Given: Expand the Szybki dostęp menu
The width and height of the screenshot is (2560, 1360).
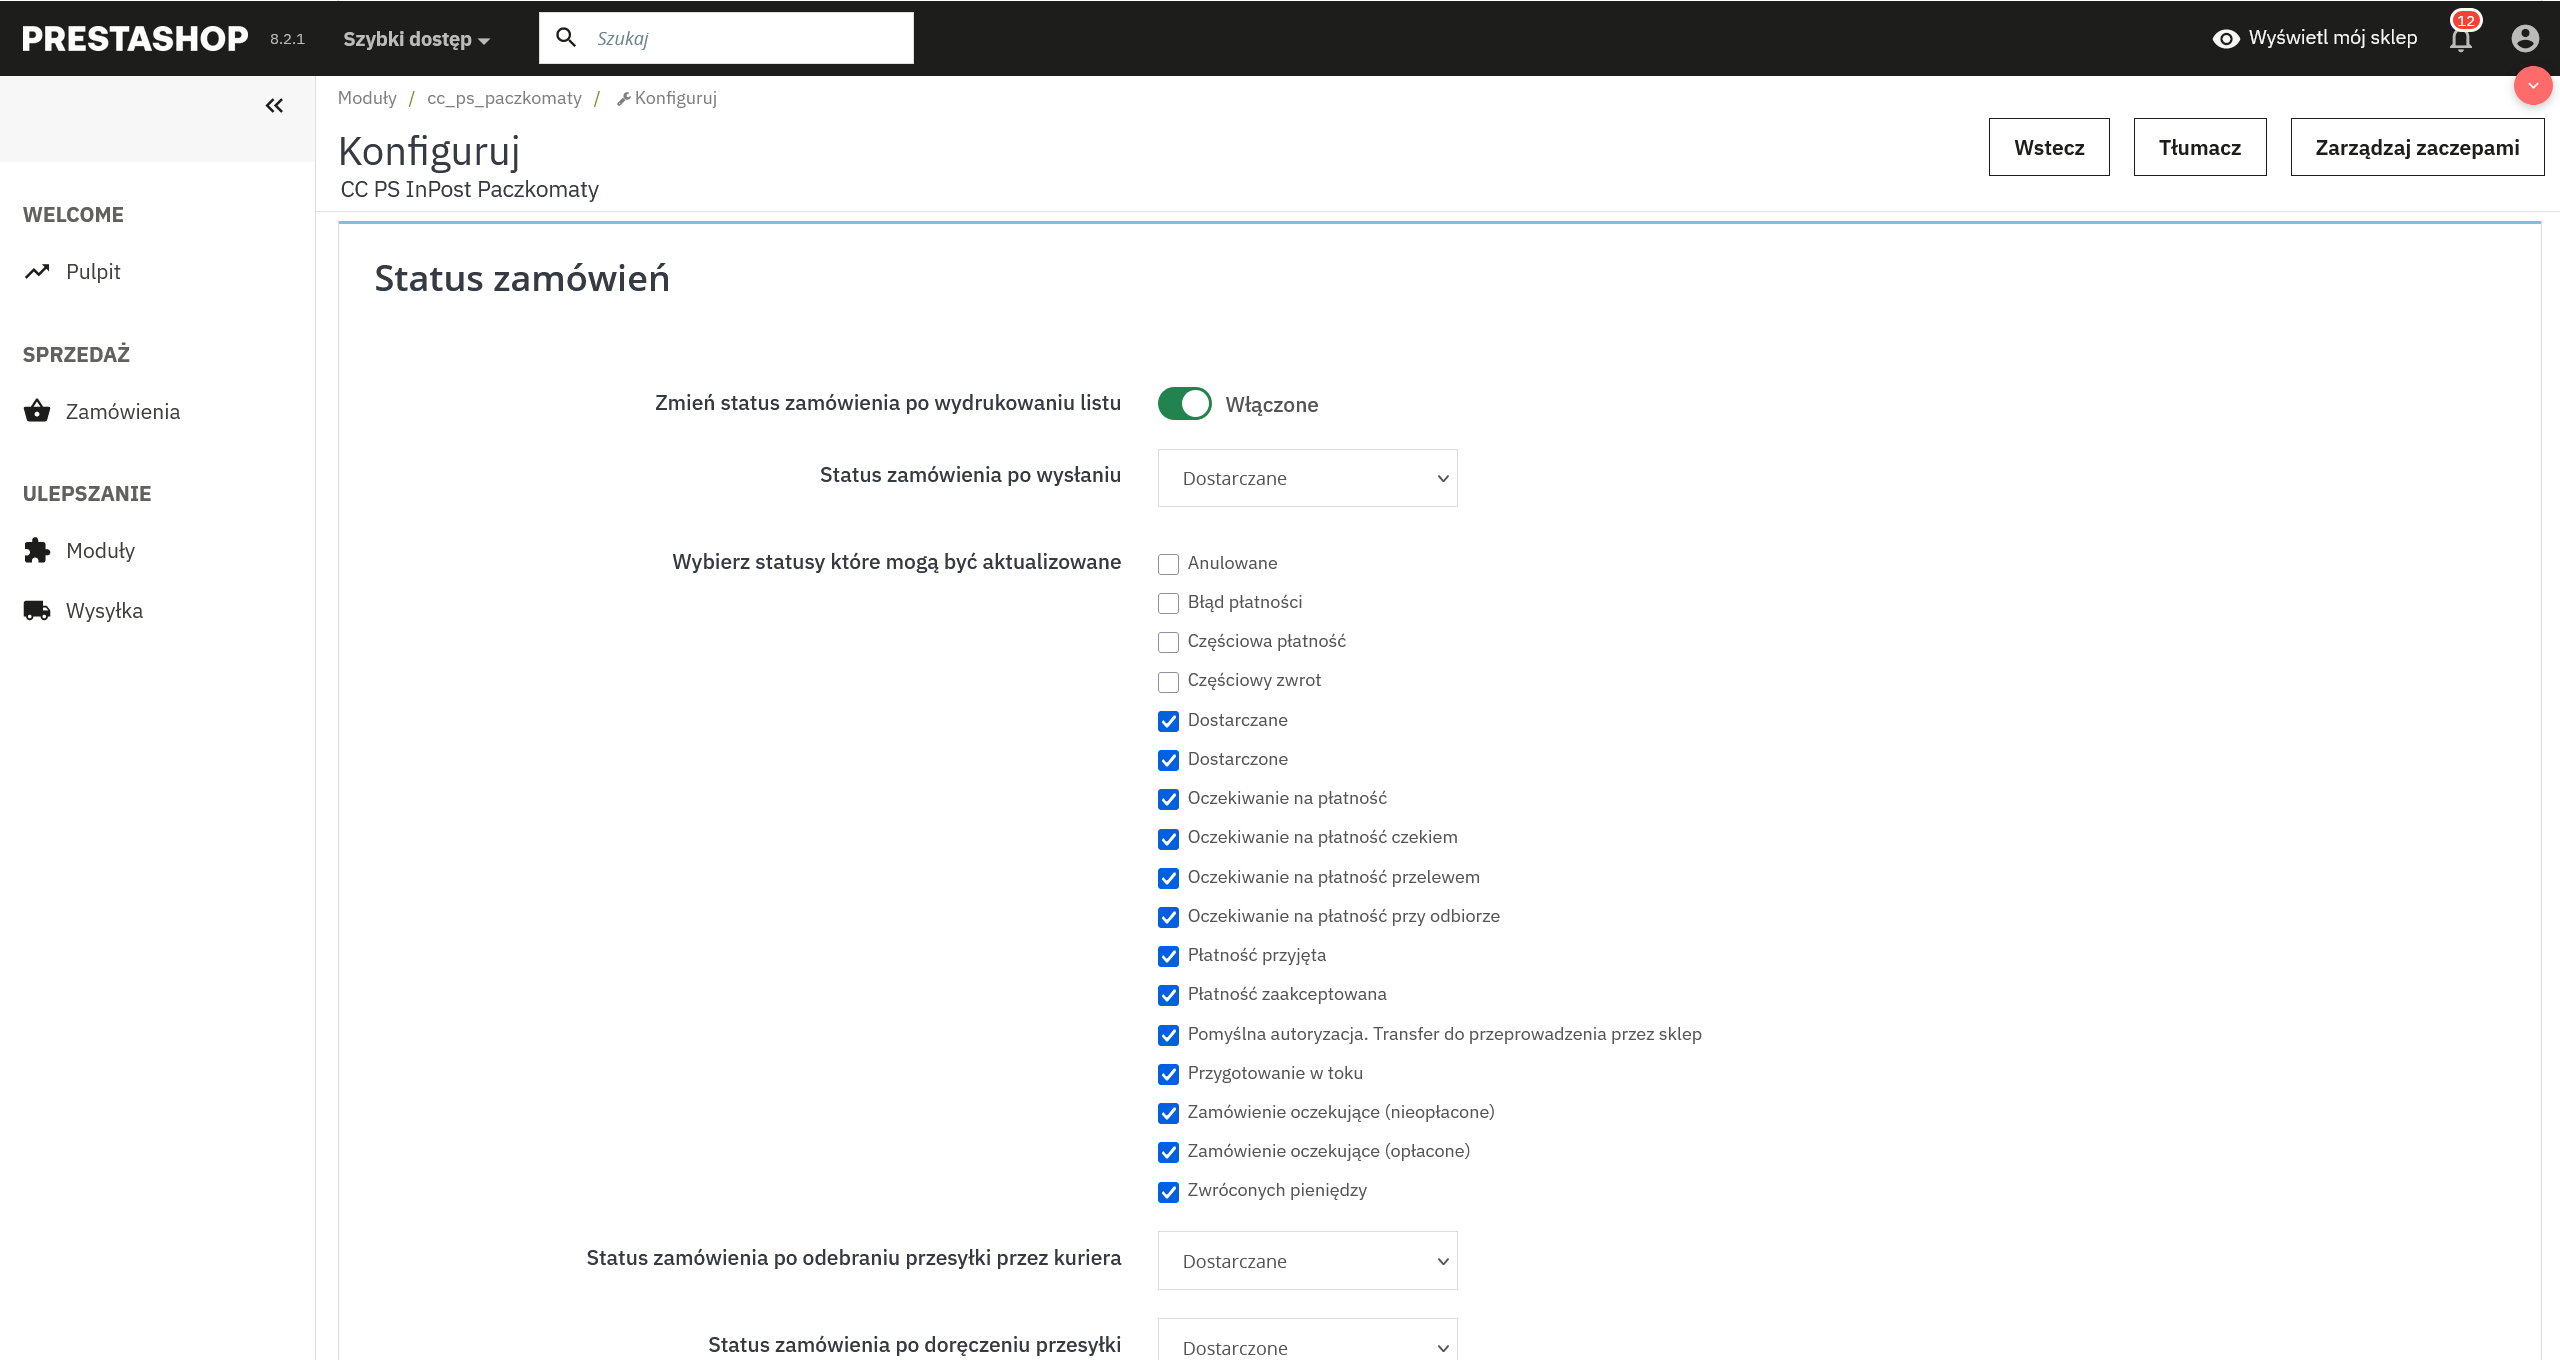Looking at the screenshot, I should click(x=416, y=39).
